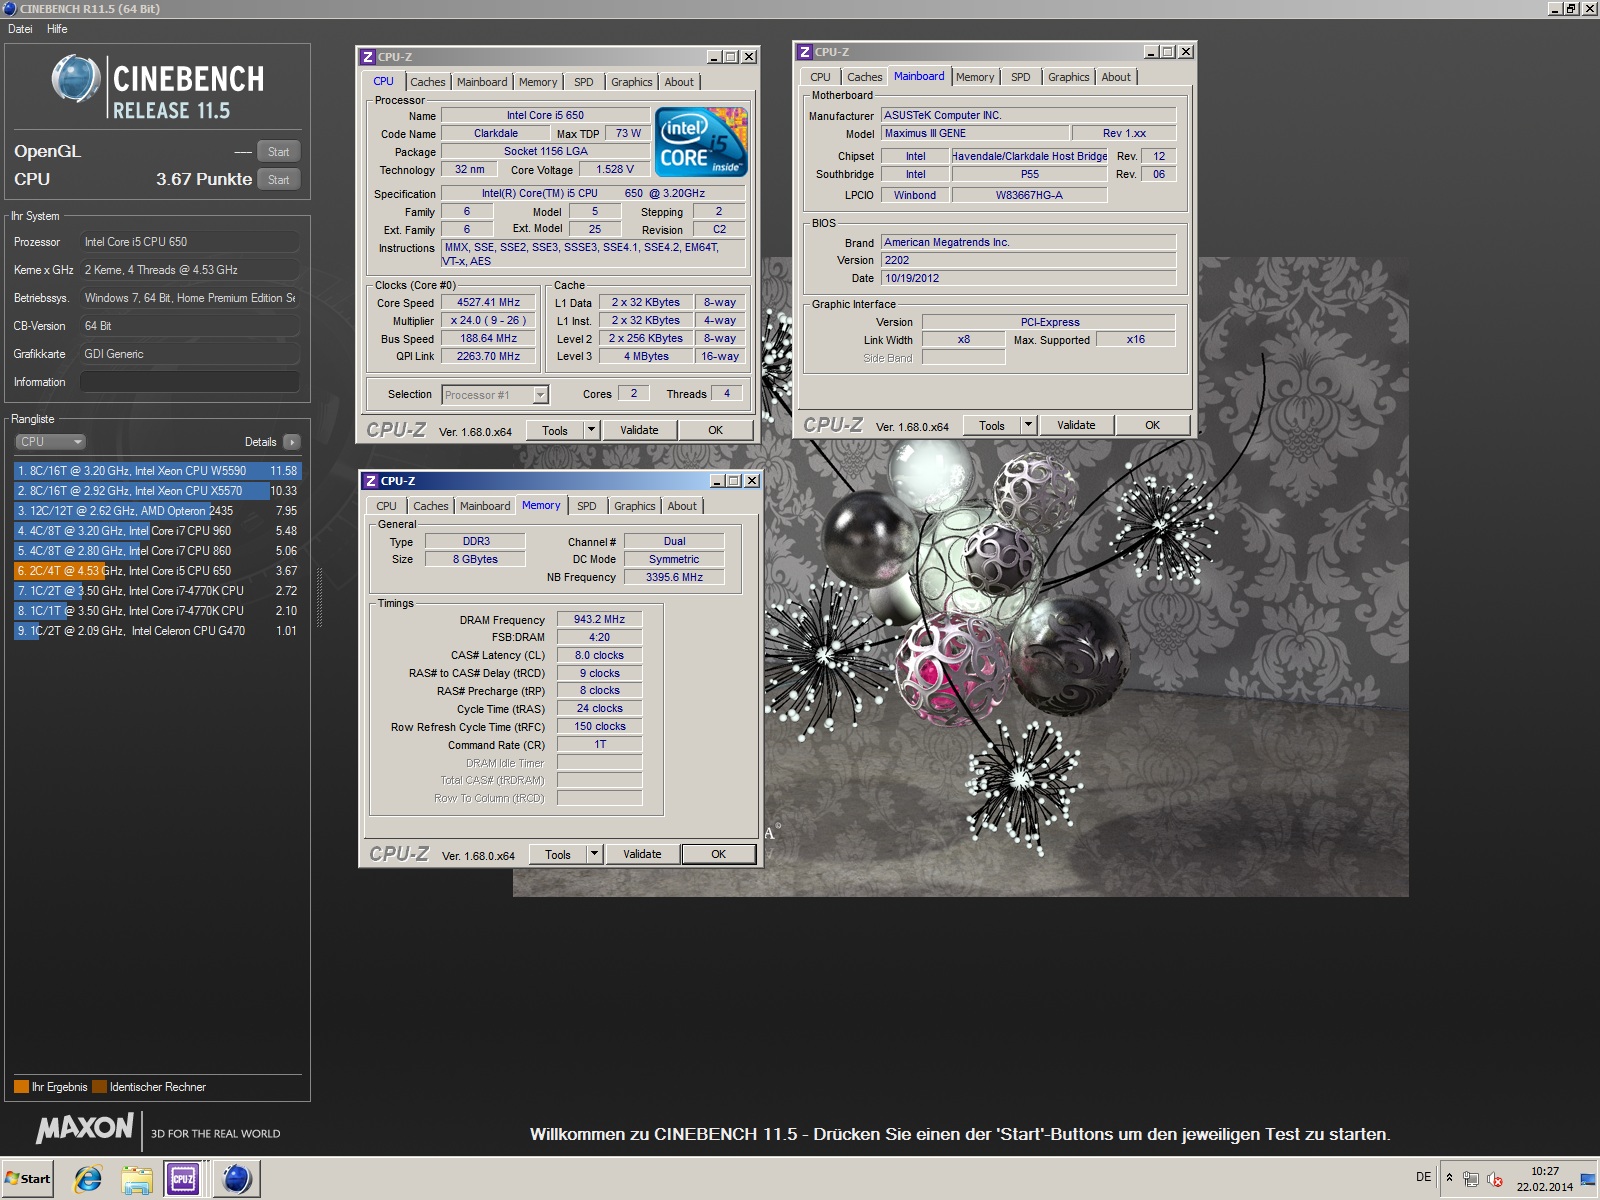Select AMD Opteron 2435 ranking row

[157, 511]
